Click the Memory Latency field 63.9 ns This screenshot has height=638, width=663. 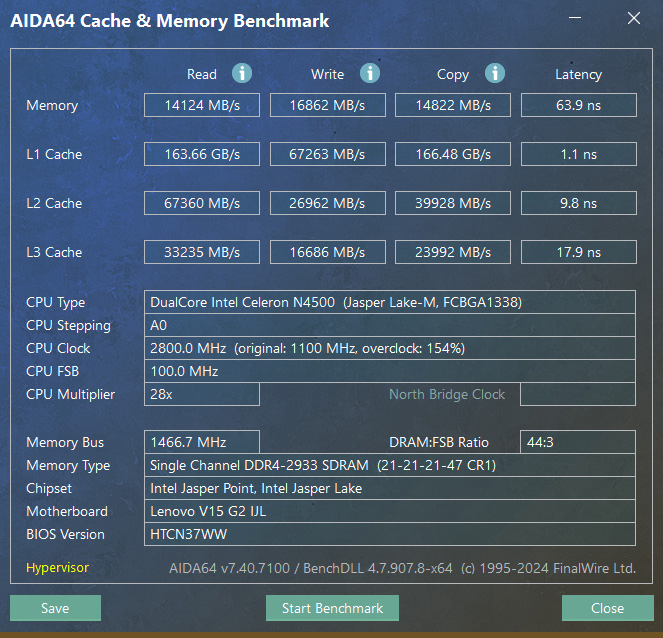pos(578,105)
